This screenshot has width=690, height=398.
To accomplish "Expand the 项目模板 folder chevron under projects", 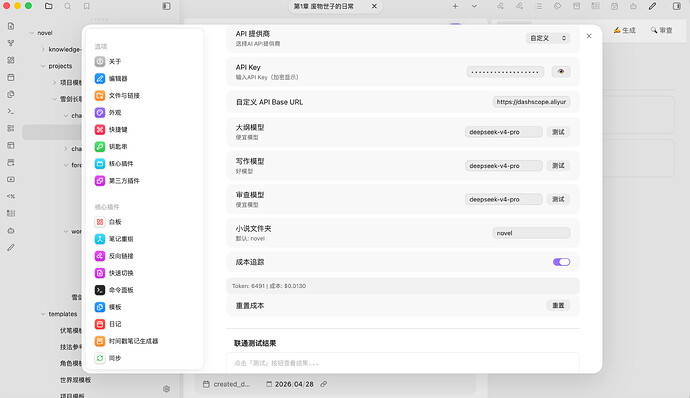I will pos(54,82).
